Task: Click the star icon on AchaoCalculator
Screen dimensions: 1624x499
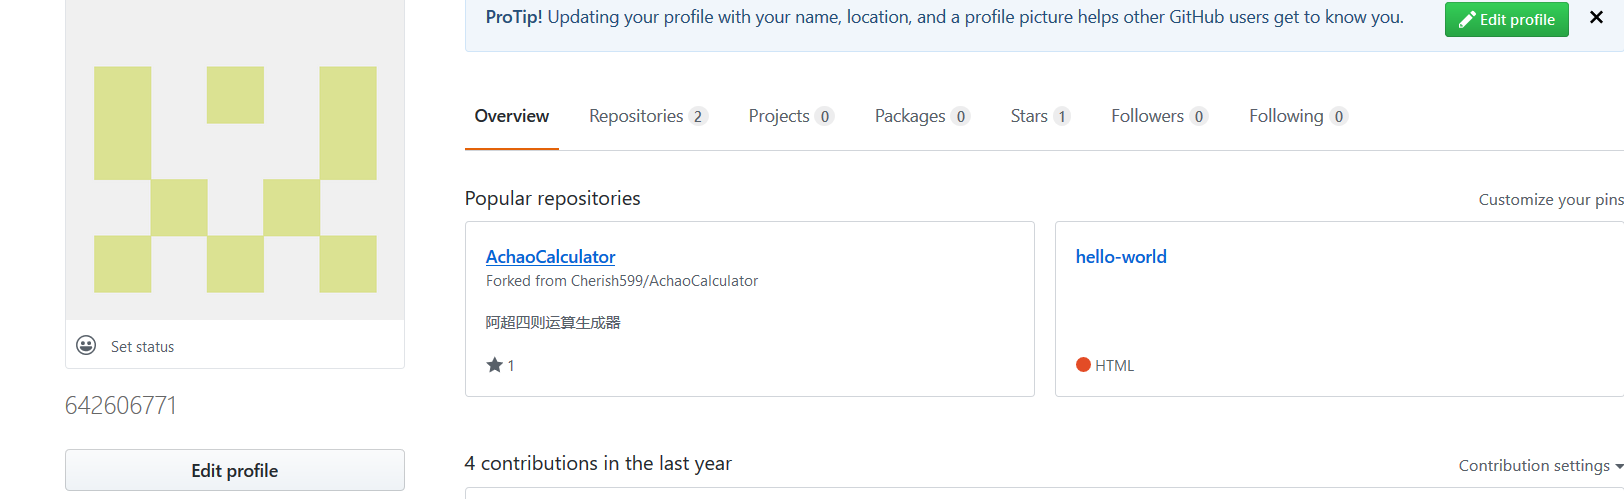Action: pos(494,365)
